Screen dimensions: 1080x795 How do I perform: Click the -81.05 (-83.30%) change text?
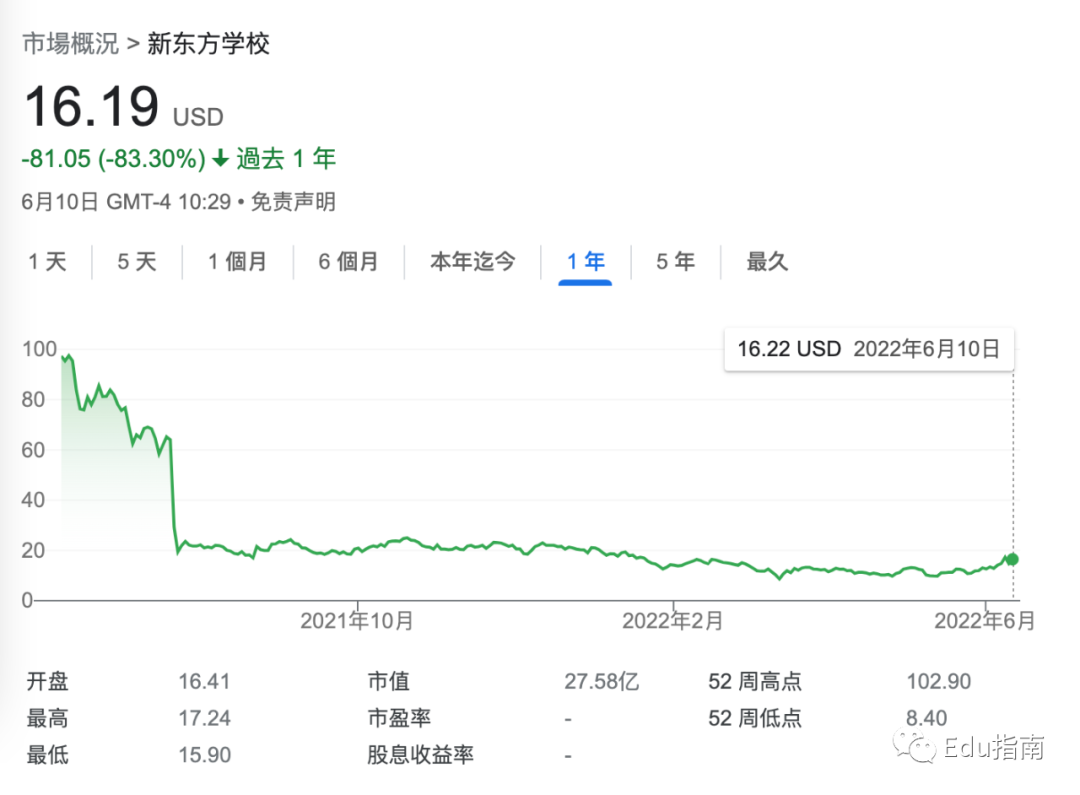[114, 159]
